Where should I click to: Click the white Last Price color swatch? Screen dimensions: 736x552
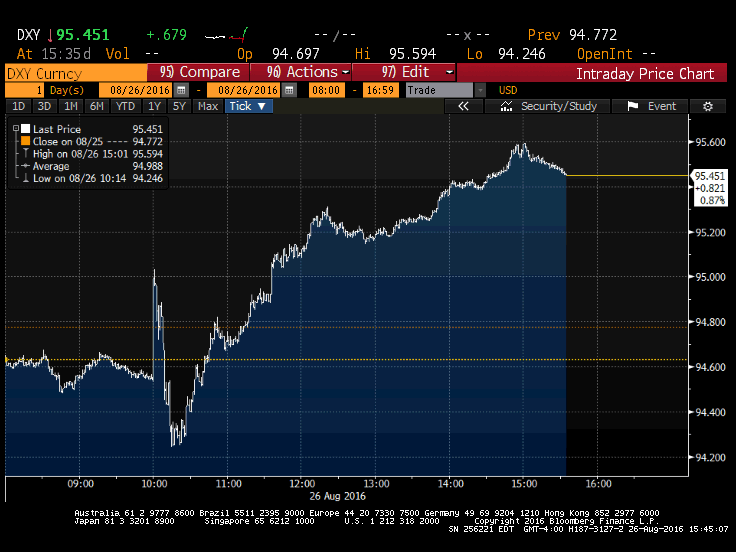click(25, 129)
